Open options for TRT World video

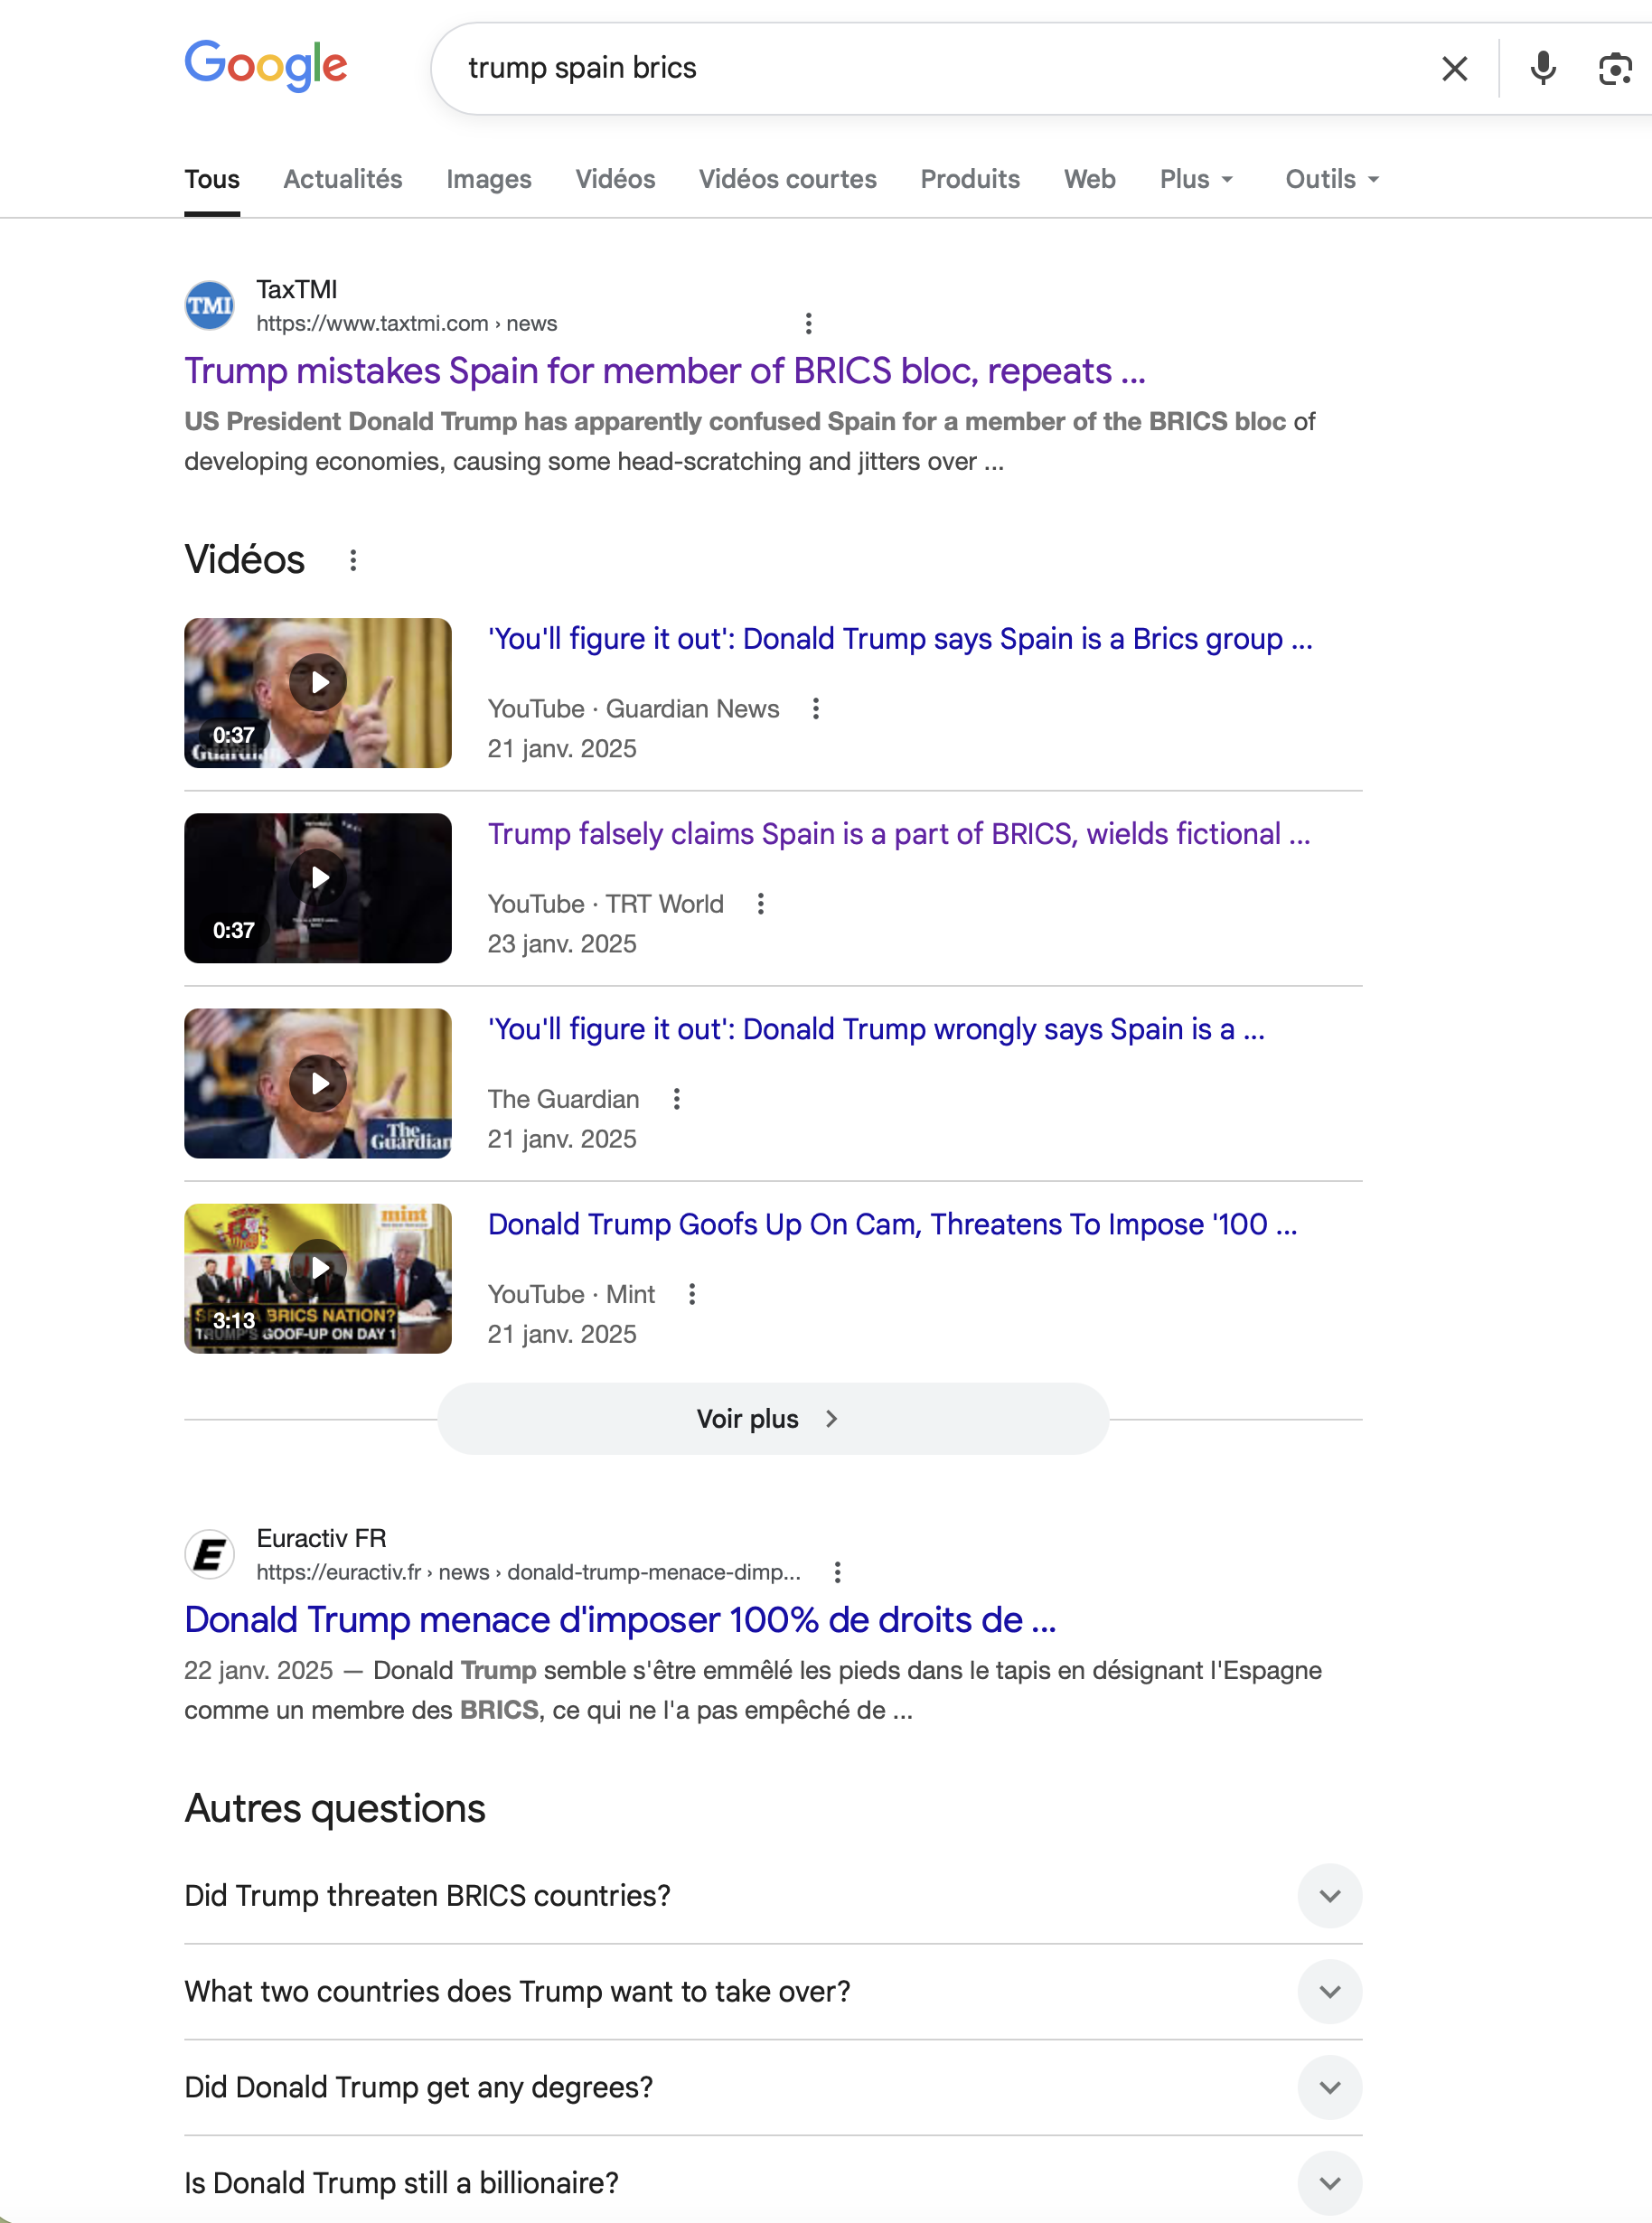tap(761, 904)
